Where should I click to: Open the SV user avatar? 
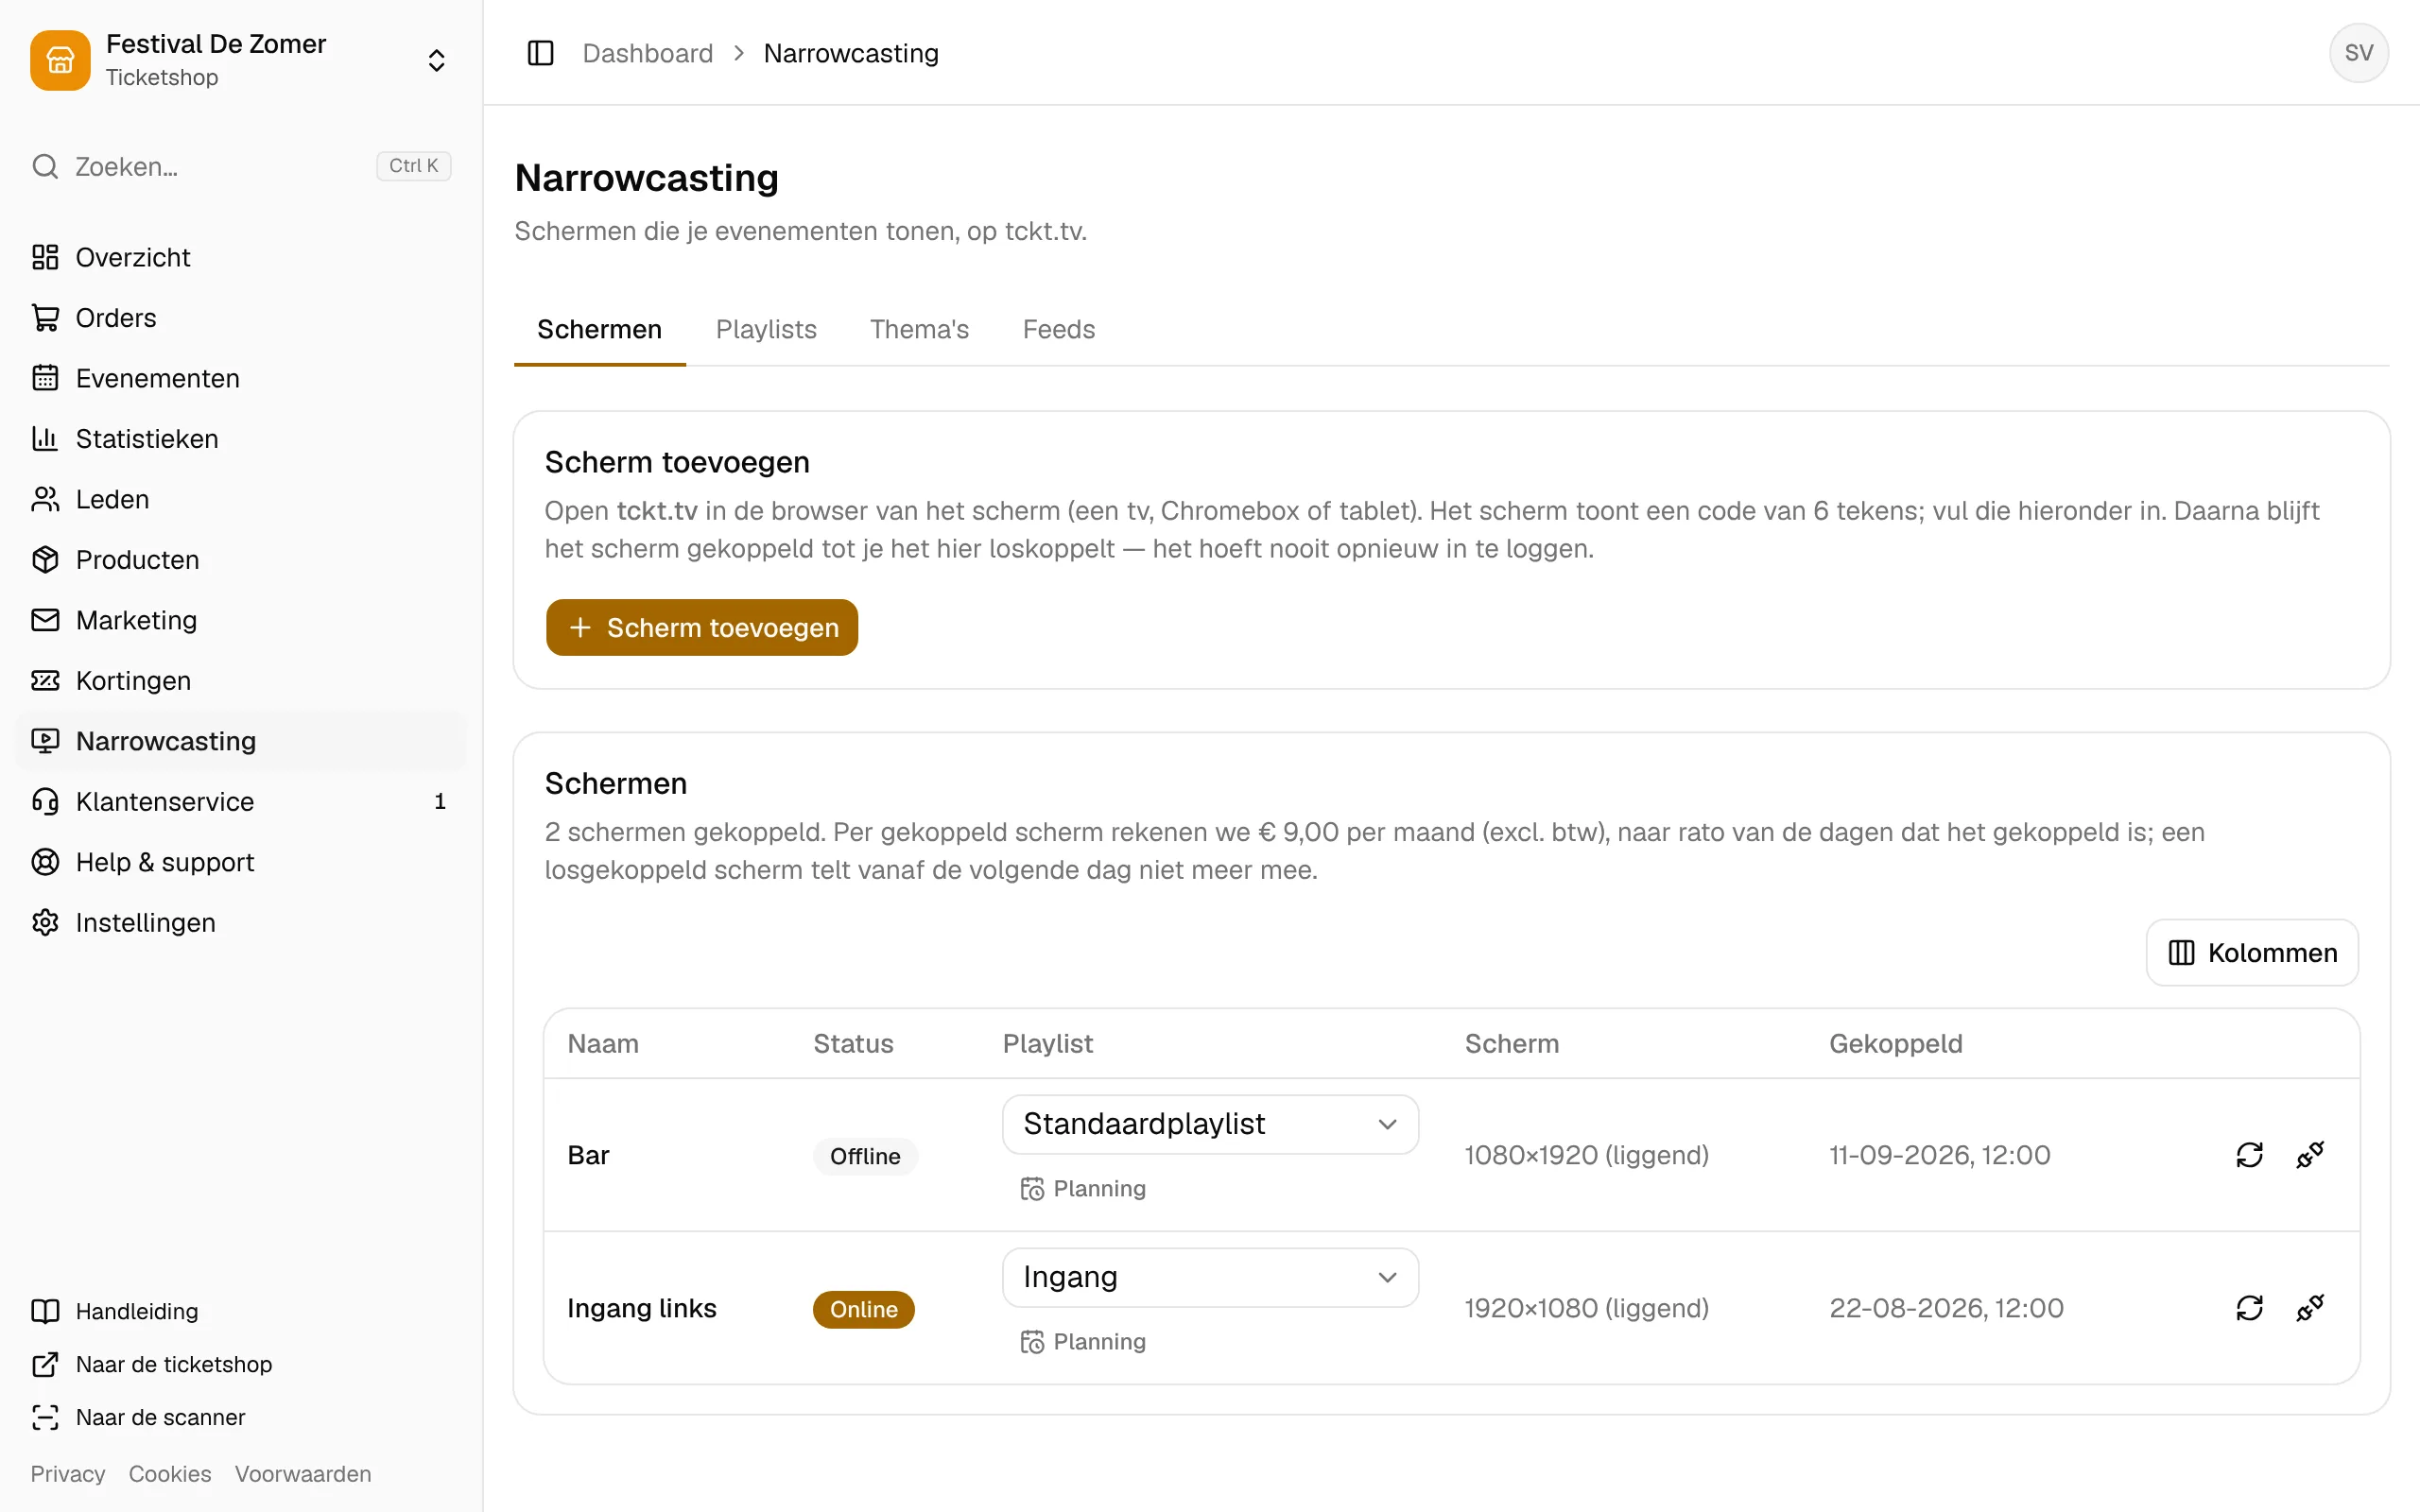[x=2358, y=53]
